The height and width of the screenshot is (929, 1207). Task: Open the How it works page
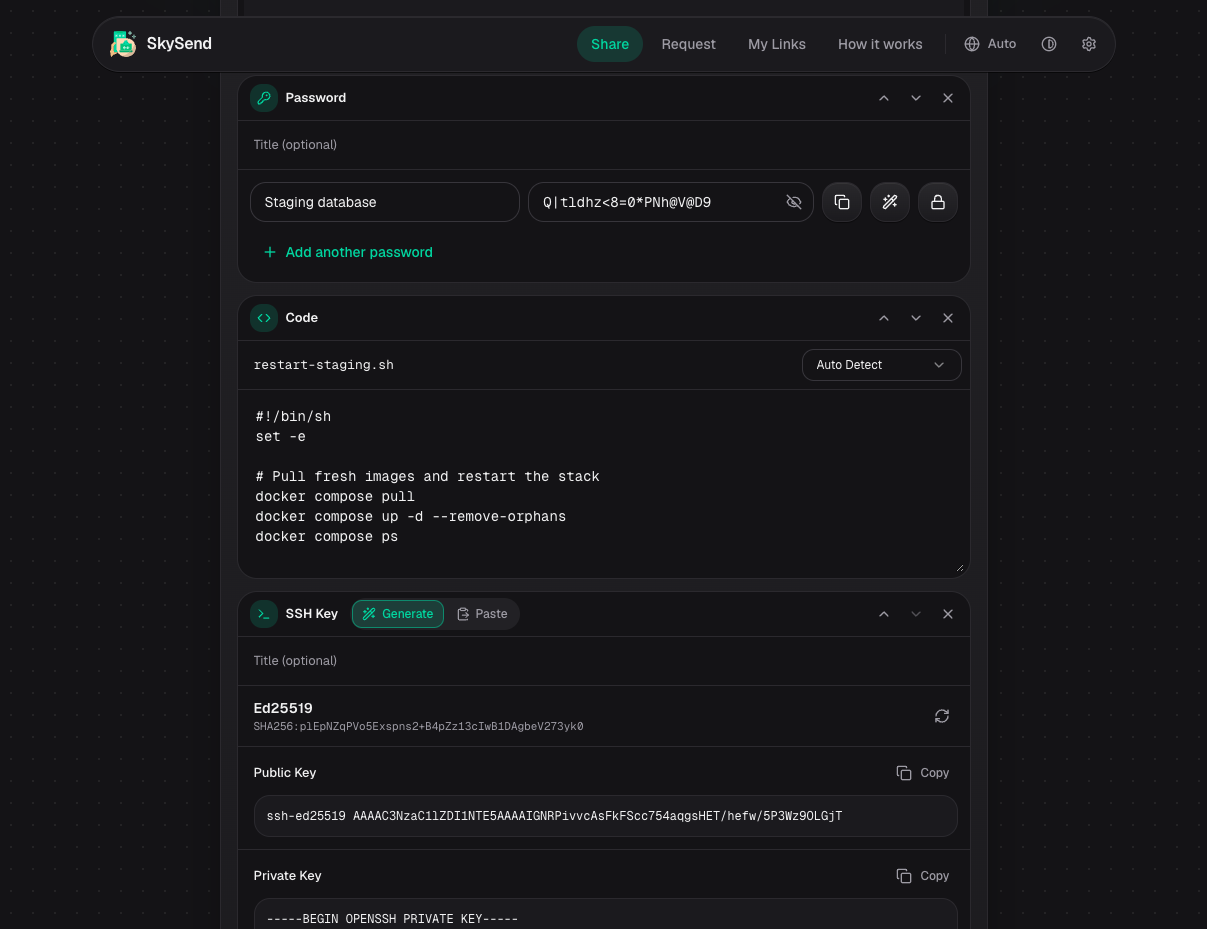(x=880, y=44)
